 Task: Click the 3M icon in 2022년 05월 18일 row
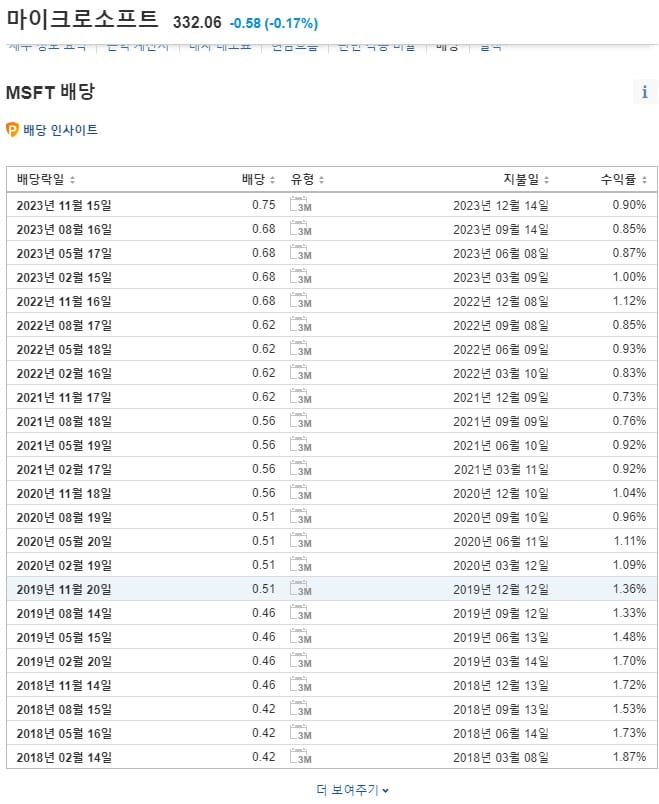point(301,349)
